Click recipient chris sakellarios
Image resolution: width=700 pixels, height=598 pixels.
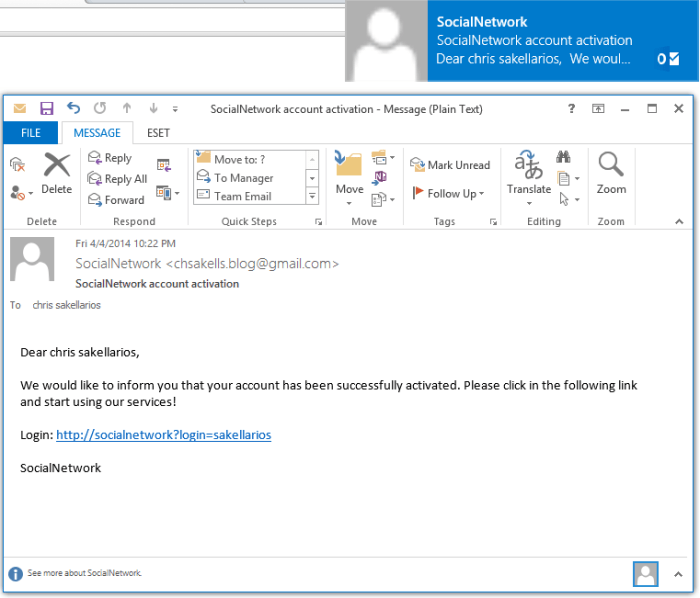(x=67, y=305)
